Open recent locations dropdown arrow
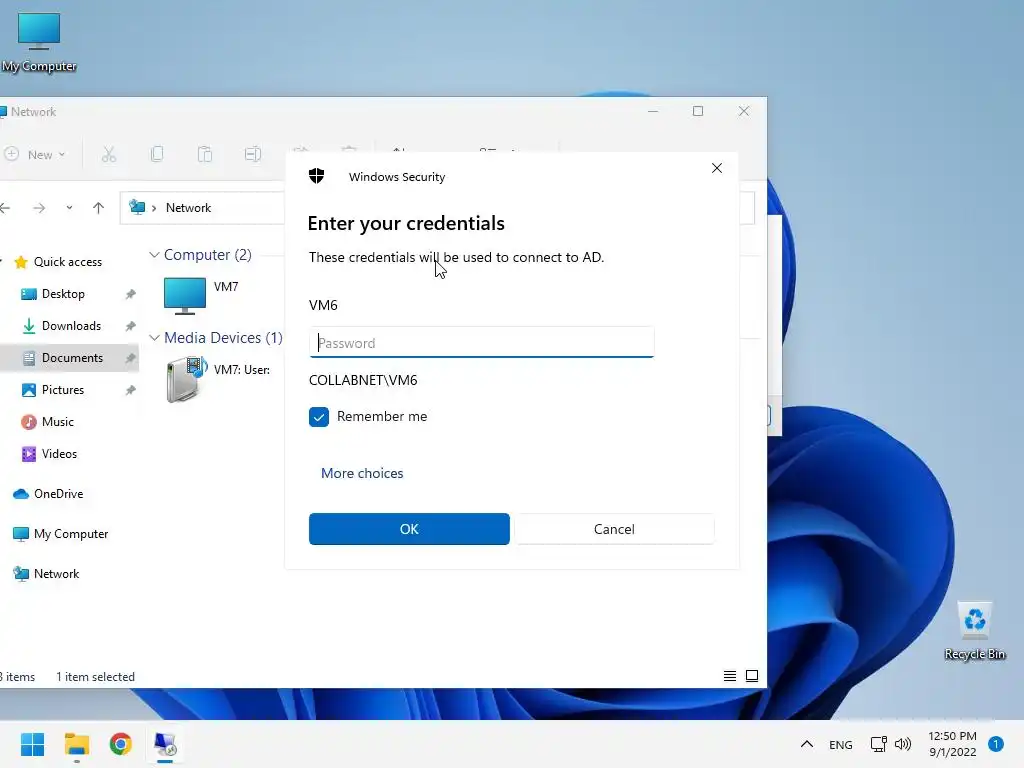 coord(69,208)
